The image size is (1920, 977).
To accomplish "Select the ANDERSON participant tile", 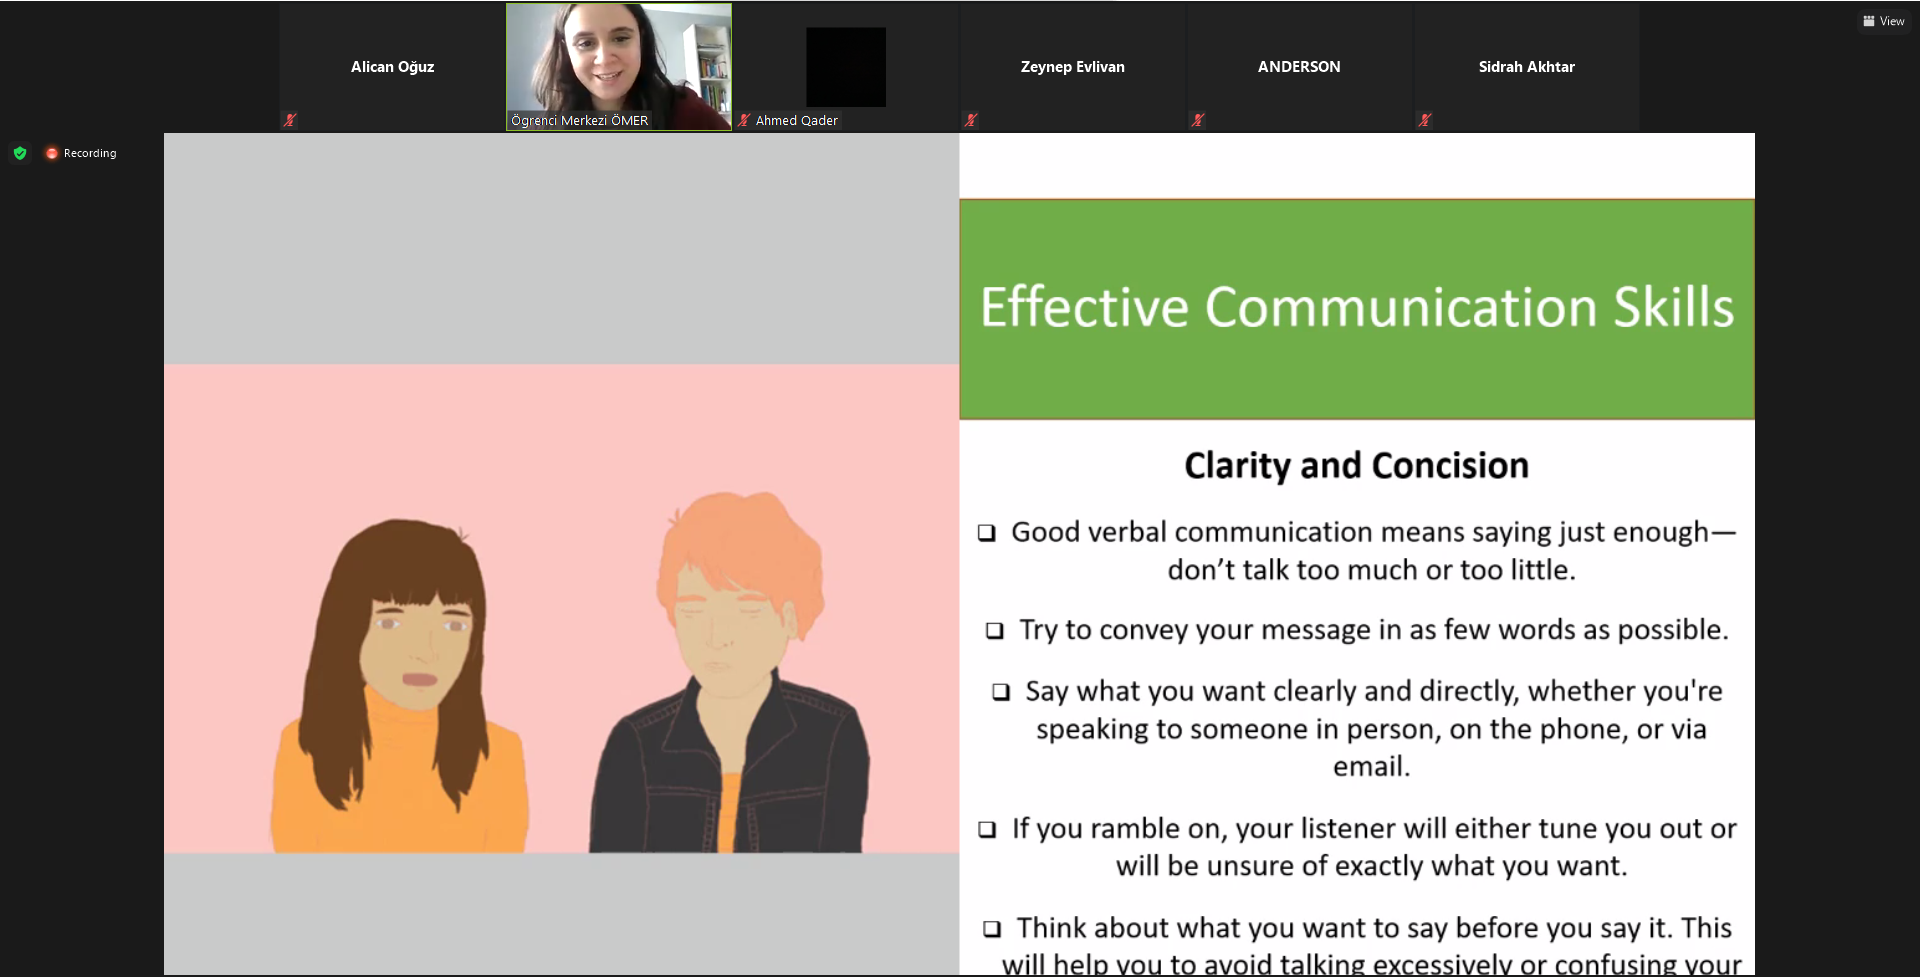I will (x=1299, y=67).
